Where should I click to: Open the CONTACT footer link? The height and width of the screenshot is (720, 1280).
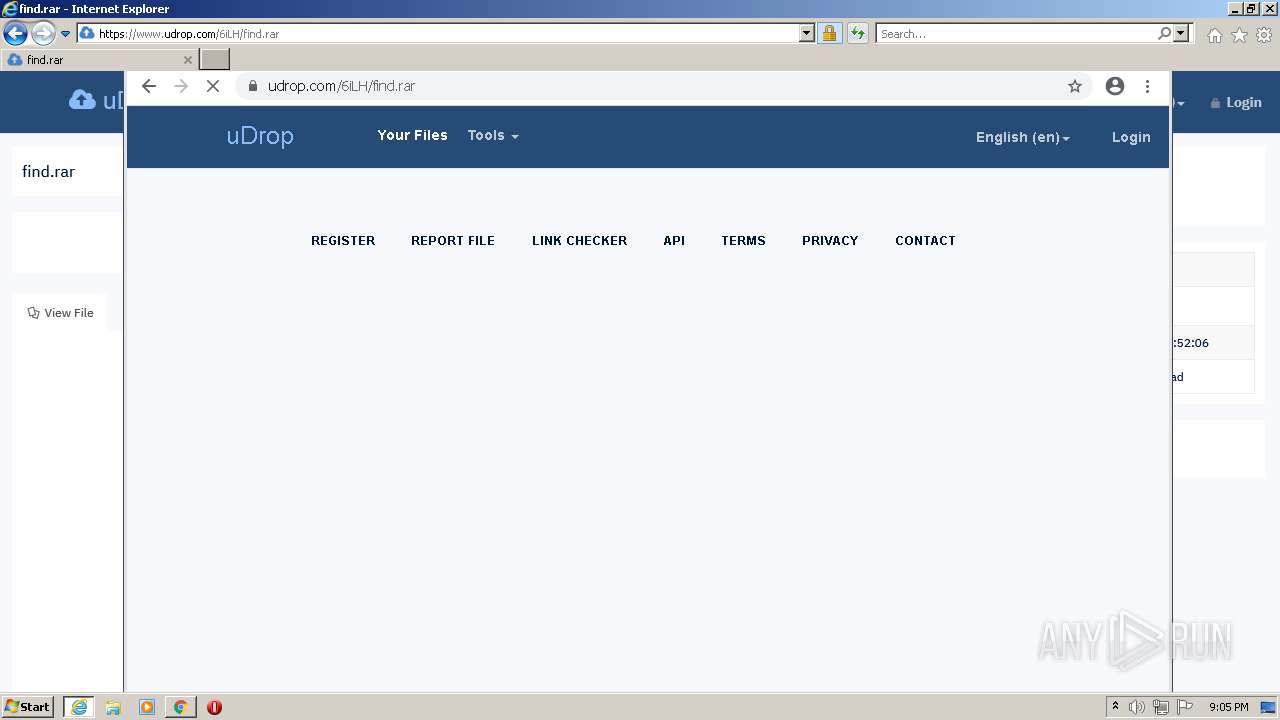(925, 241)
